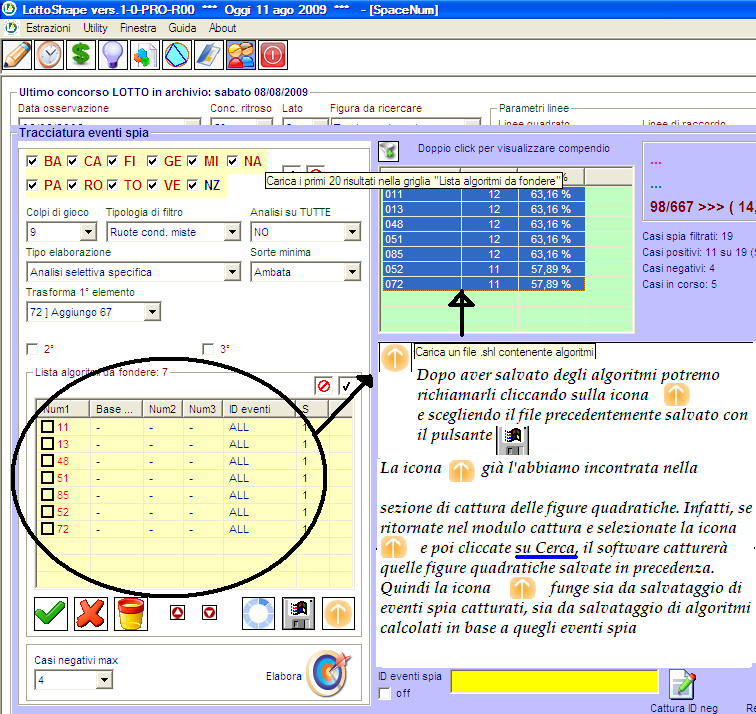The image size is (756, 714).
Task: Click the red power icon in the toolbar
Action: (x=273, y=54)
